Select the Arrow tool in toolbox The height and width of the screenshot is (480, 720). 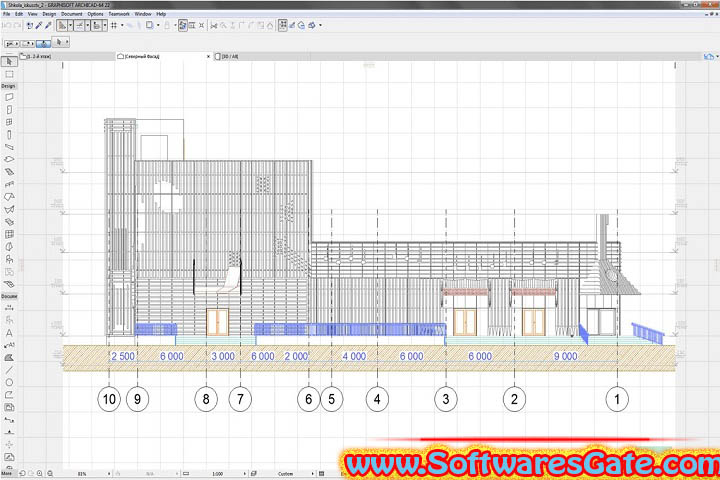pyautogui.click(x=9, y=61)
